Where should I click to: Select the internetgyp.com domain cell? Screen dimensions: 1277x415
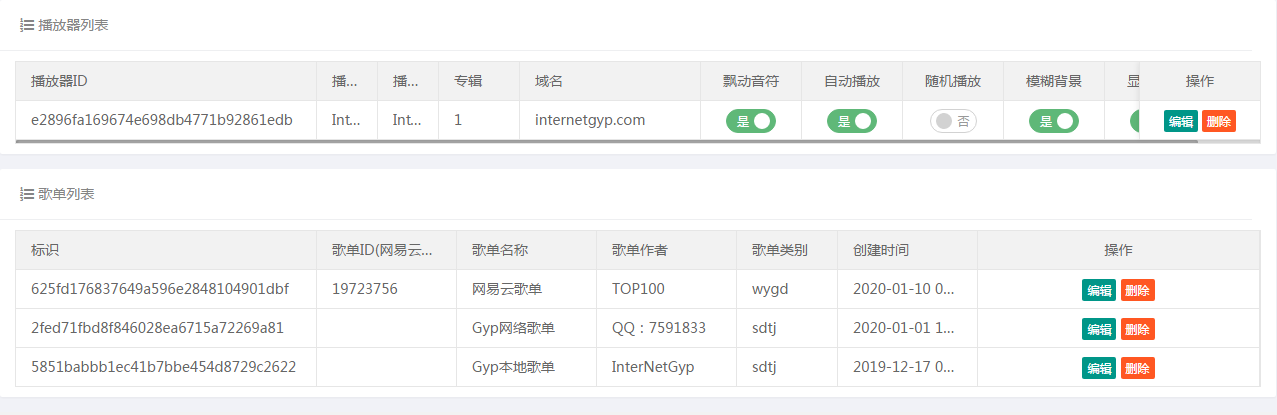590,120
